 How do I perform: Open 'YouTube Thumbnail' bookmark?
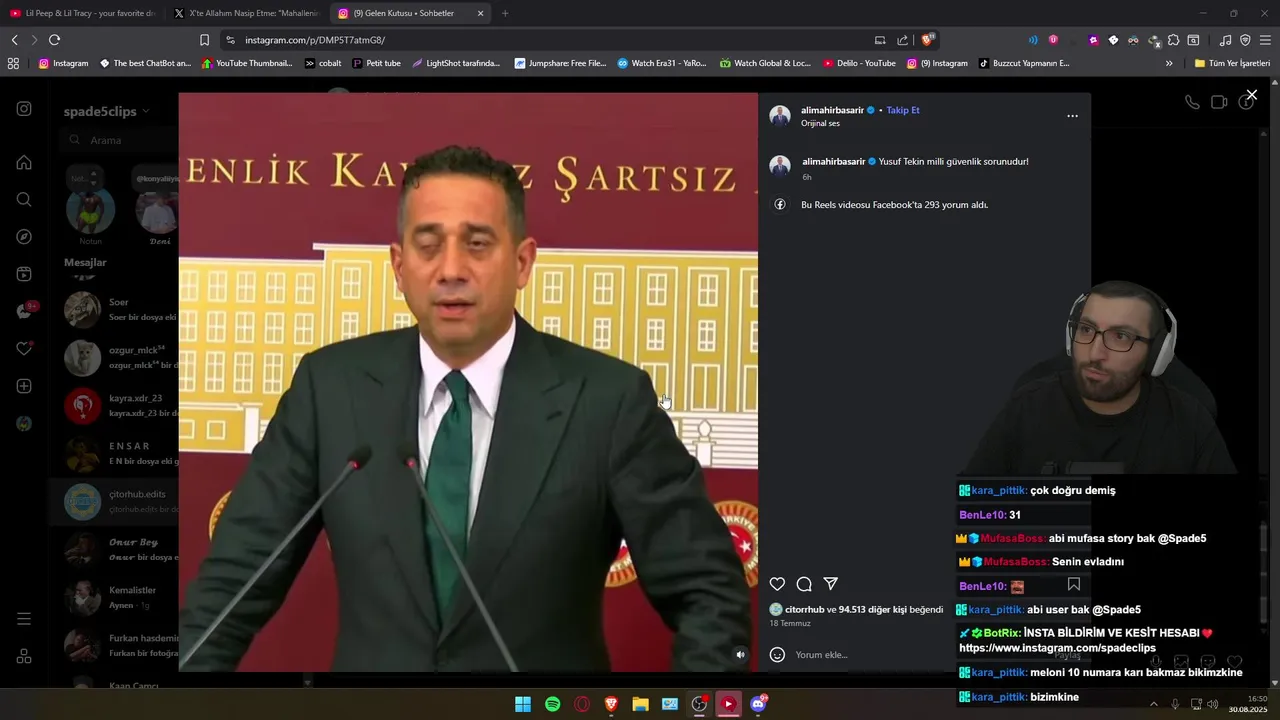tap(247, 63)
